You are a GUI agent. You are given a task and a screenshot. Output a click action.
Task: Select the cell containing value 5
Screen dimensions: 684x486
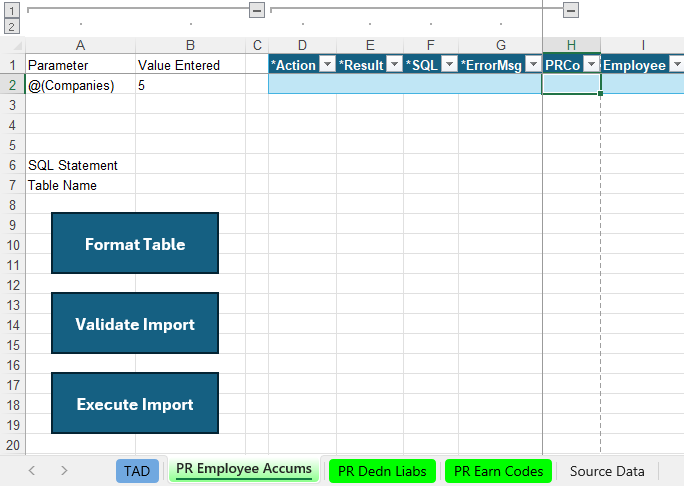coord(190,85)
